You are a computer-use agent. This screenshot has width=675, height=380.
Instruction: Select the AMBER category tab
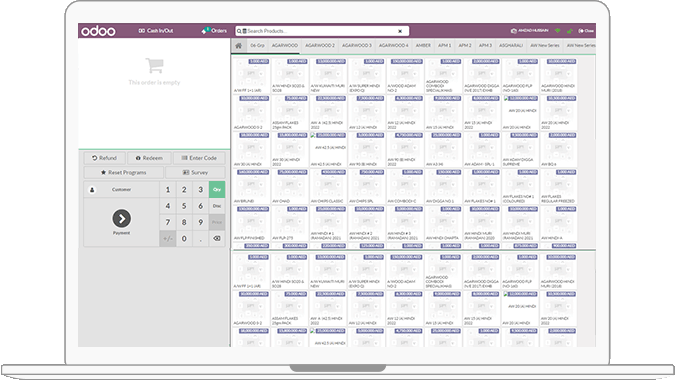point(423,46)
